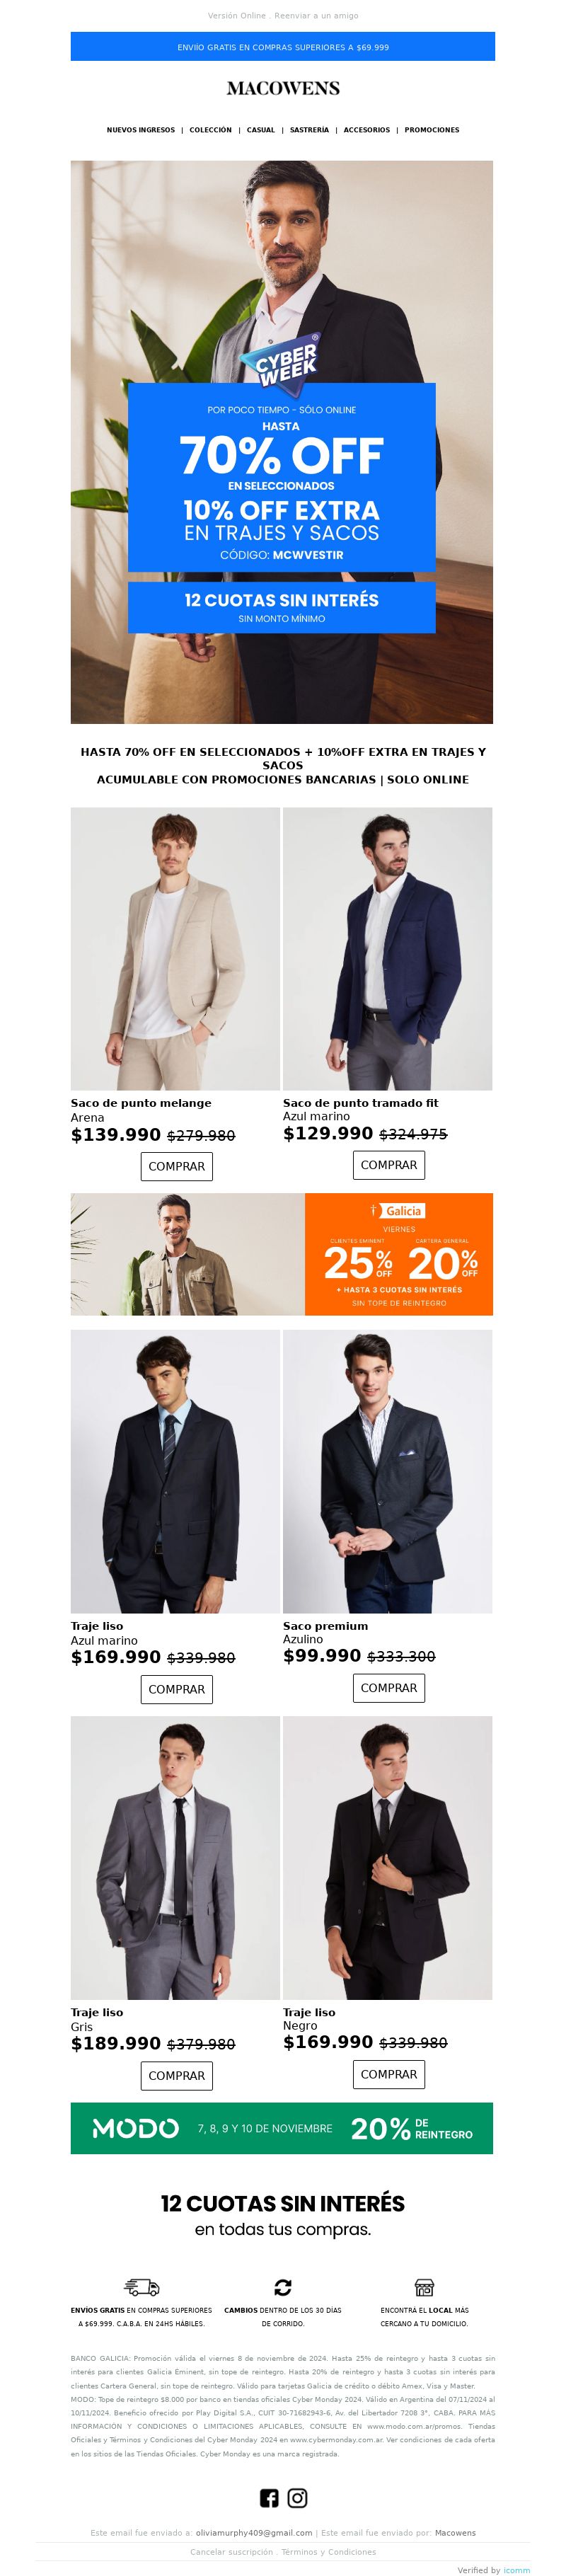Open the Galicia bank promotion banner
This screenshot has width=566, height=2576.
coord(282,1254)
